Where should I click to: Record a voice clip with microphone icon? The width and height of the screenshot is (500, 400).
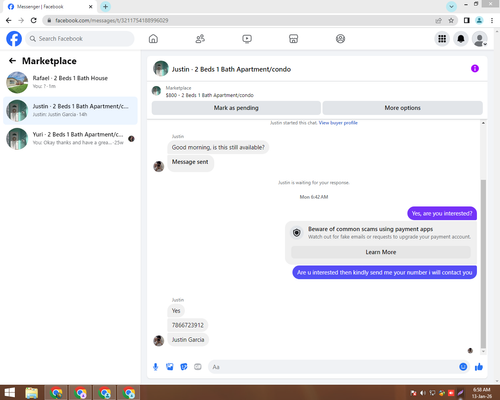coord(155,367)
